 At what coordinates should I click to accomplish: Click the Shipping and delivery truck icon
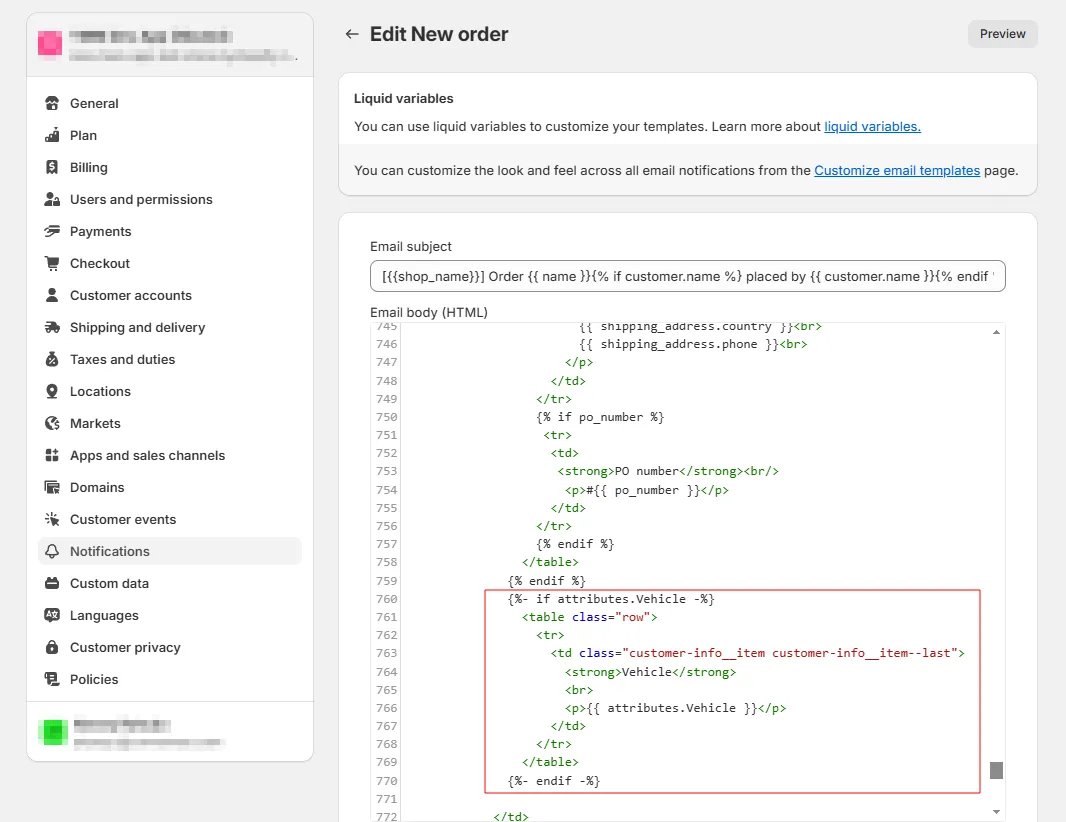click(52, 327)
